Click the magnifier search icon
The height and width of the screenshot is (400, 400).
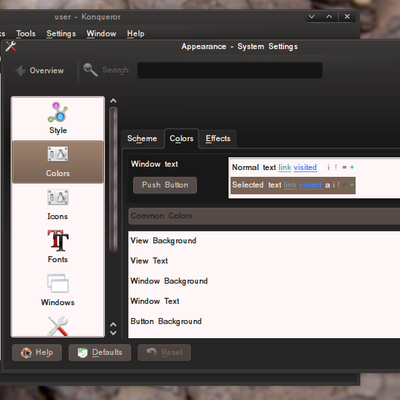pyautogui.click(x=90, y=70)
